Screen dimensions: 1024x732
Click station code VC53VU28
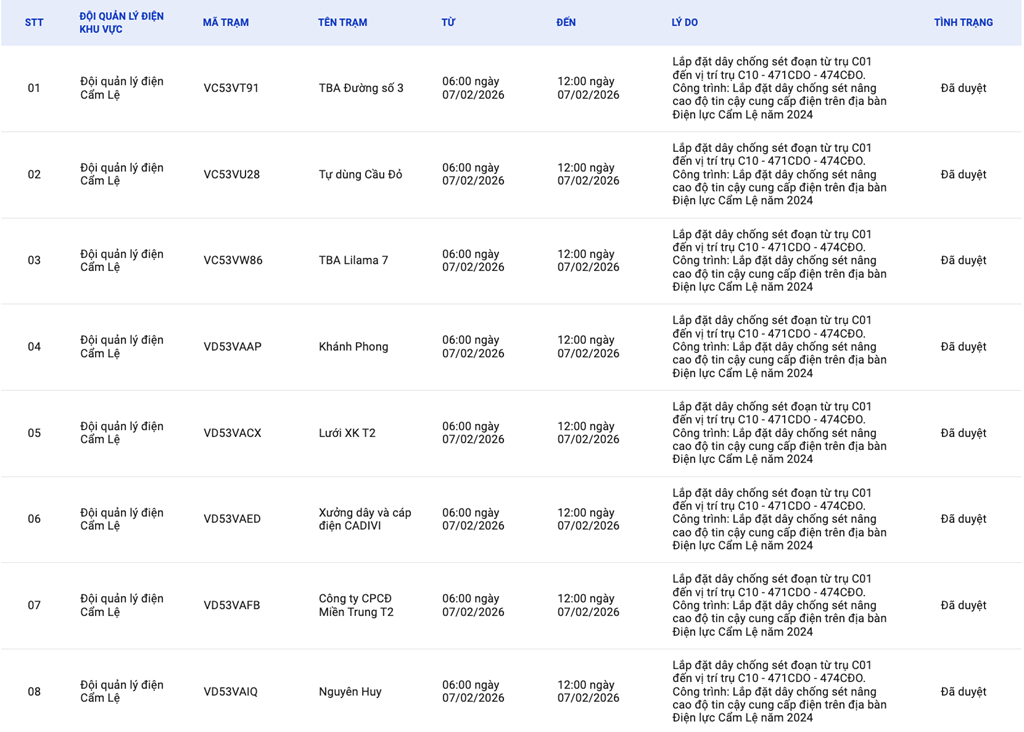(x=231, y=174)
